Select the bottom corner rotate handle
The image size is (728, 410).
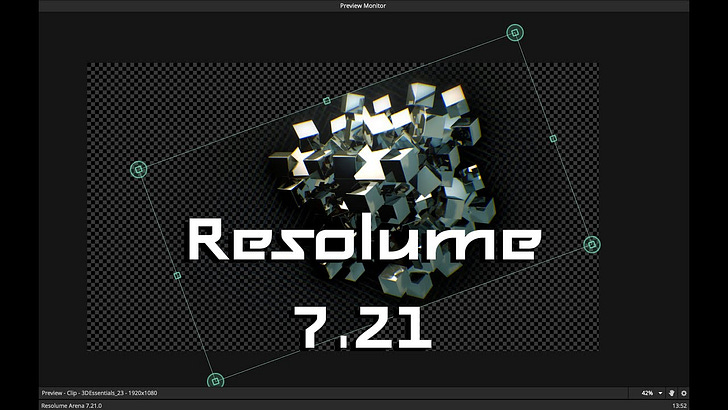[215, 381]
